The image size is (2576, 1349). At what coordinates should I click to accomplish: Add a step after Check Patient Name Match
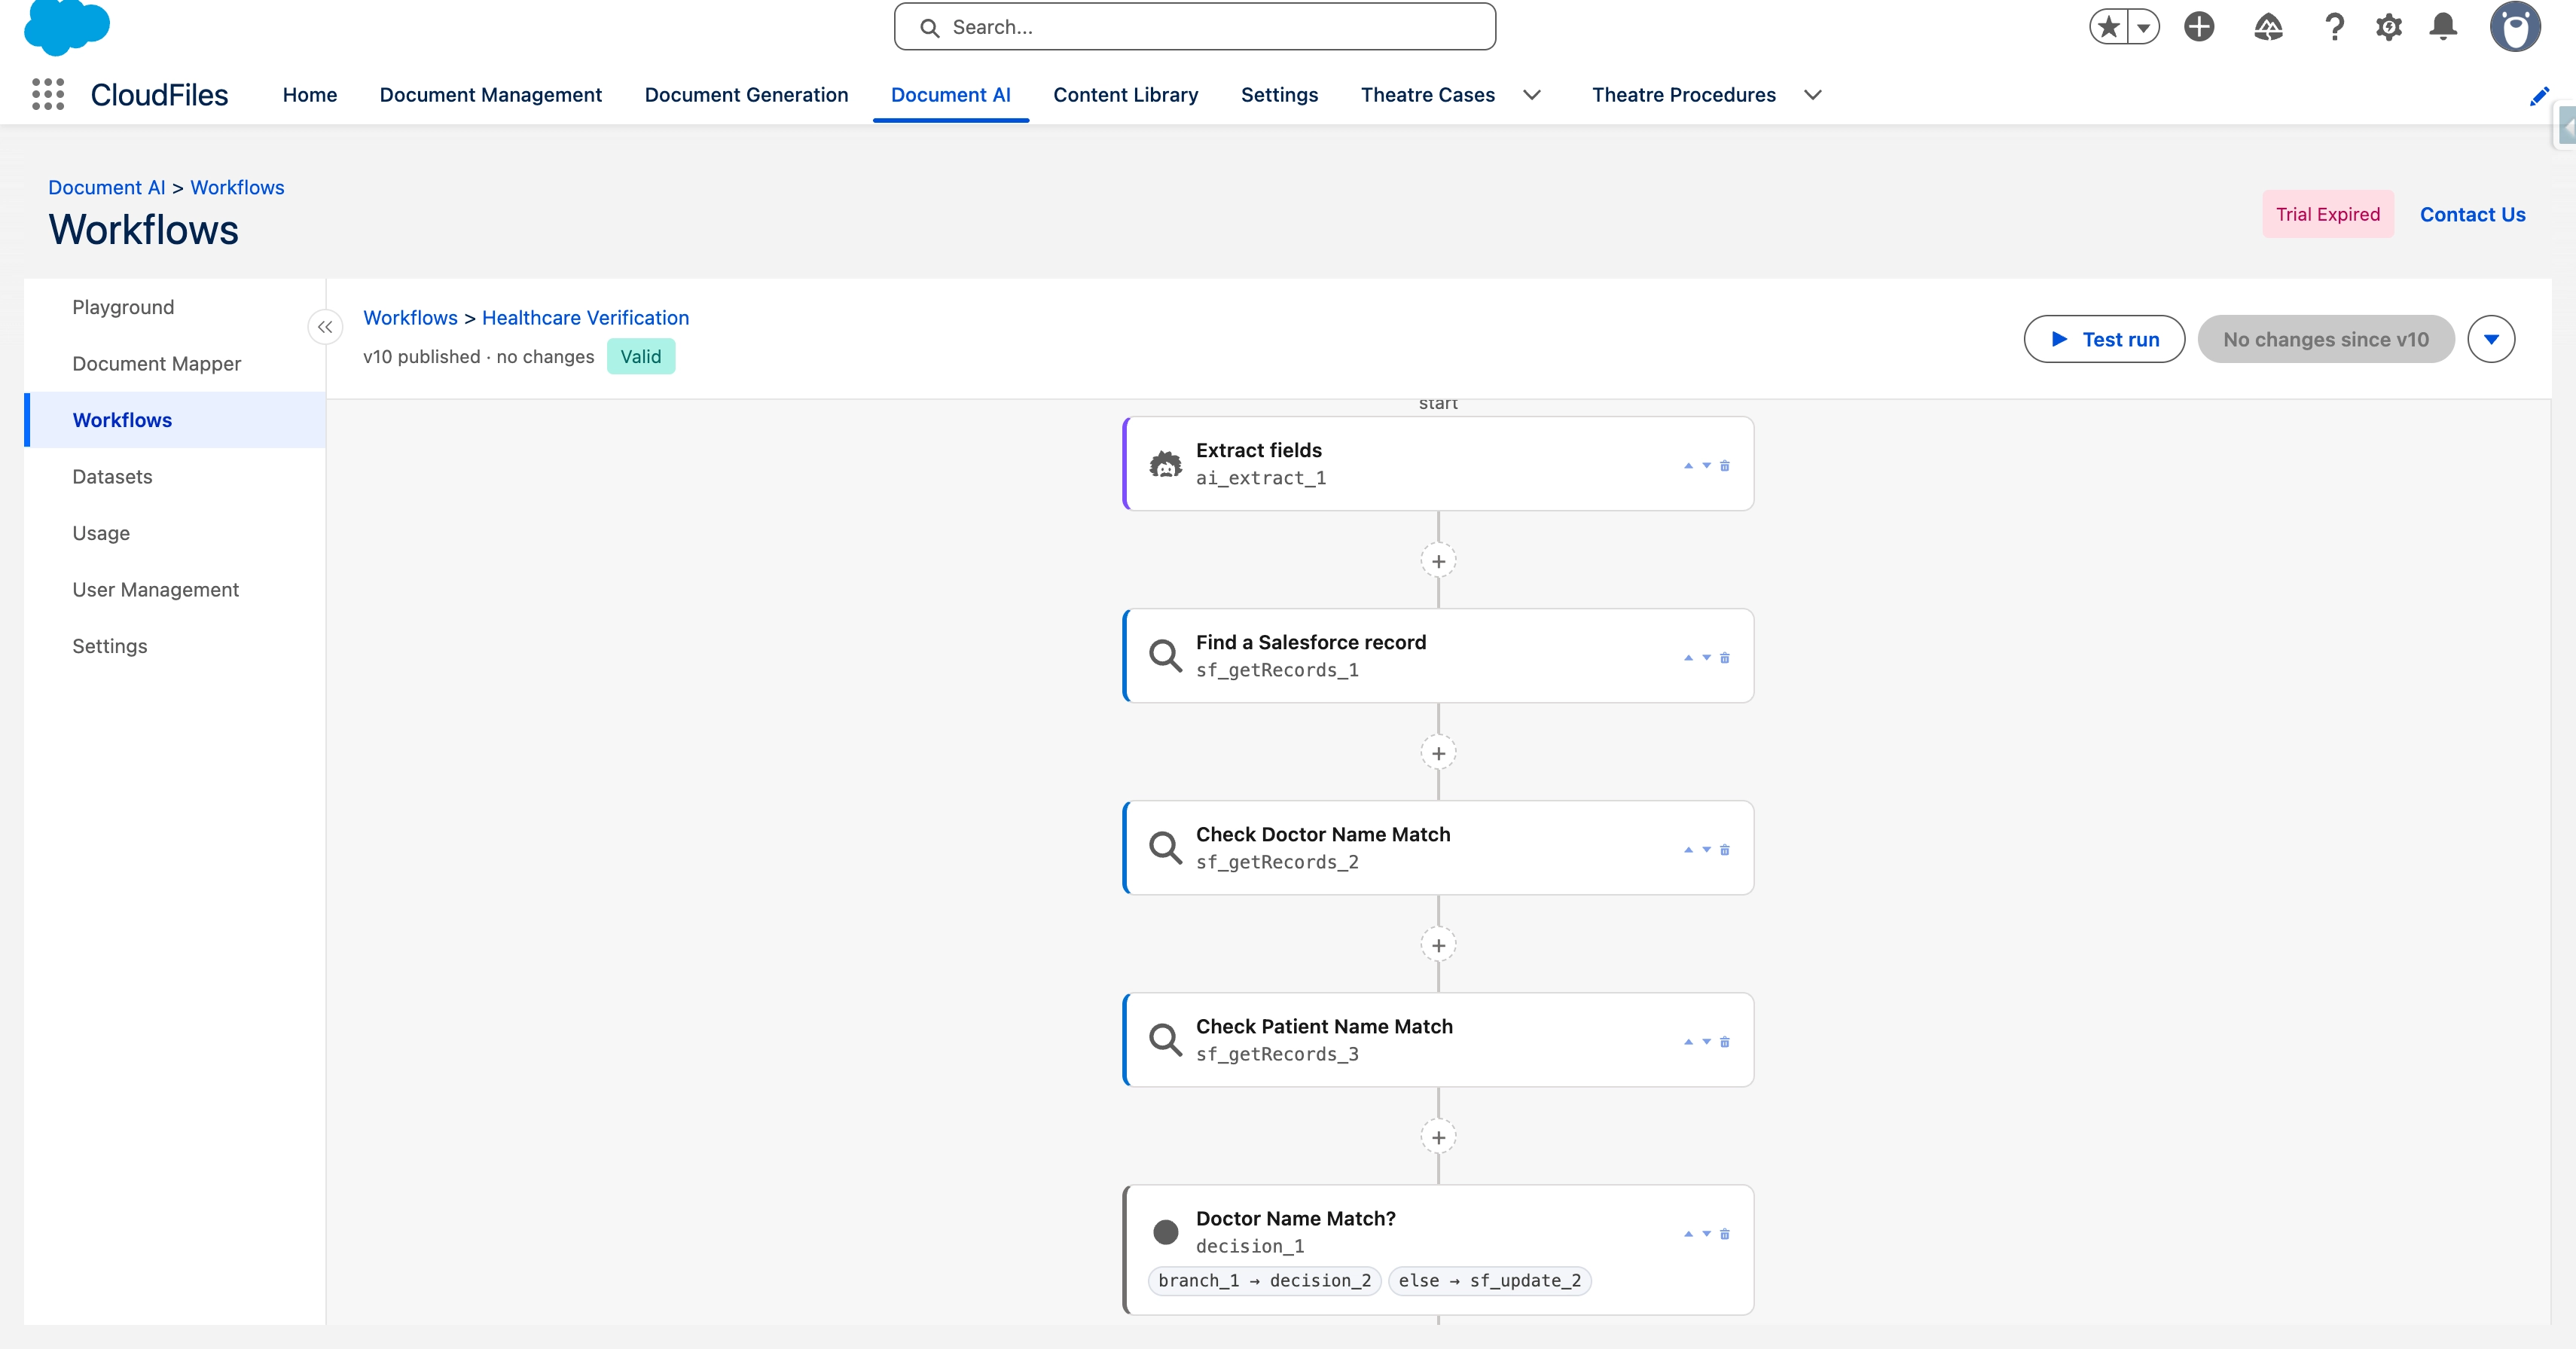click(x=1438, y=1137)
